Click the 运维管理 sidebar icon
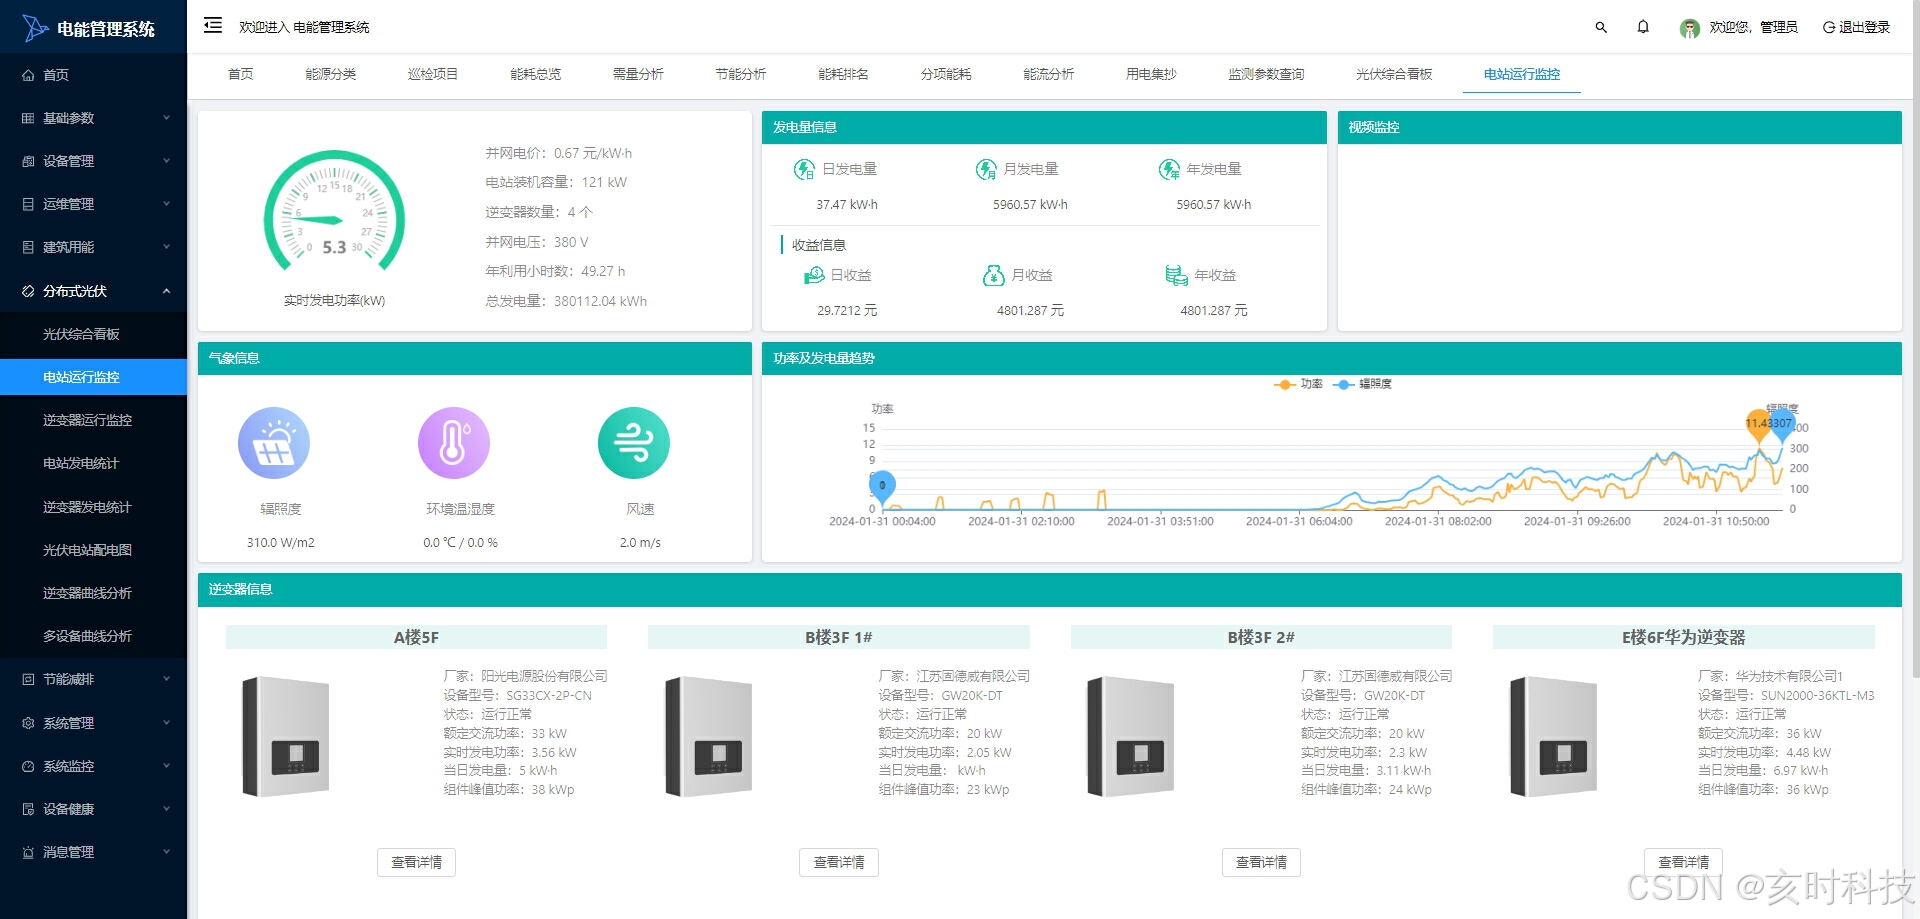1920x919 pixels. click(28, 204)
